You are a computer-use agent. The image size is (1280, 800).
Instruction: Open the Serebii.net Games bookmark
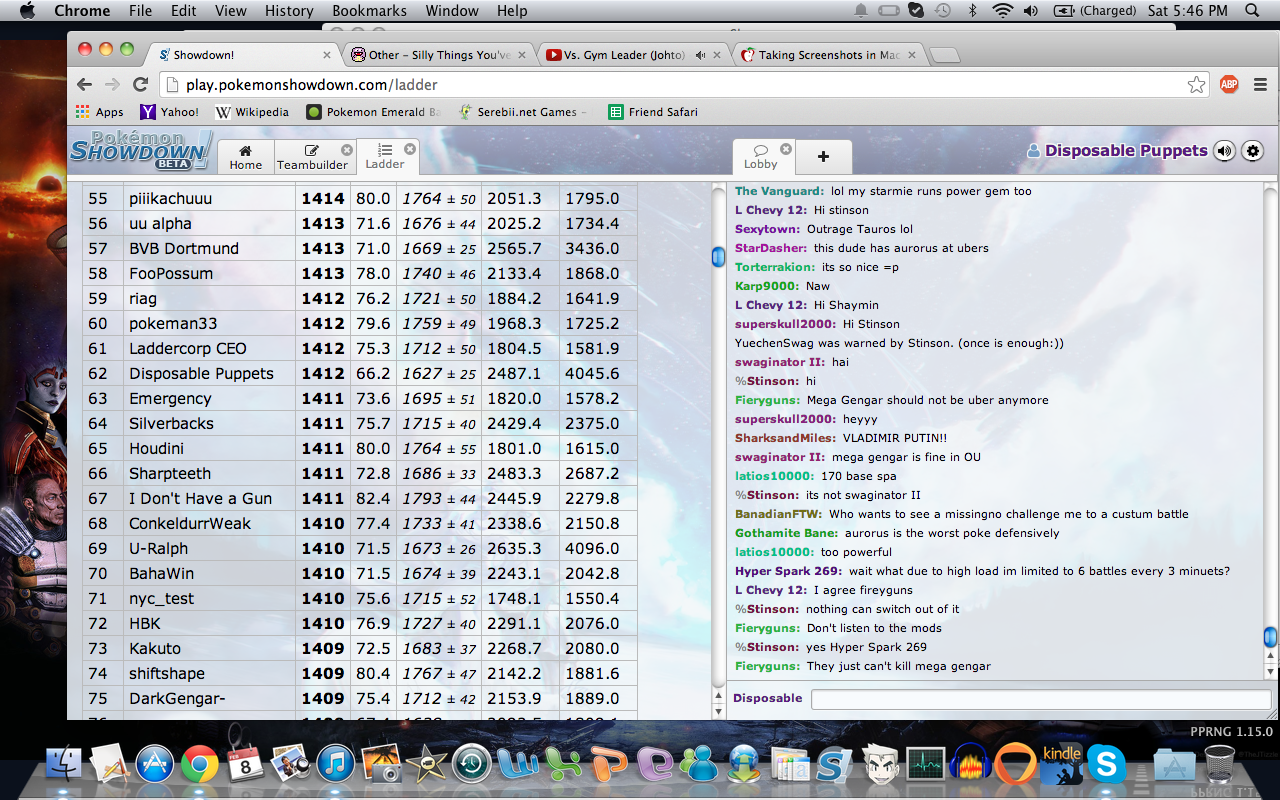click(521, 112)
